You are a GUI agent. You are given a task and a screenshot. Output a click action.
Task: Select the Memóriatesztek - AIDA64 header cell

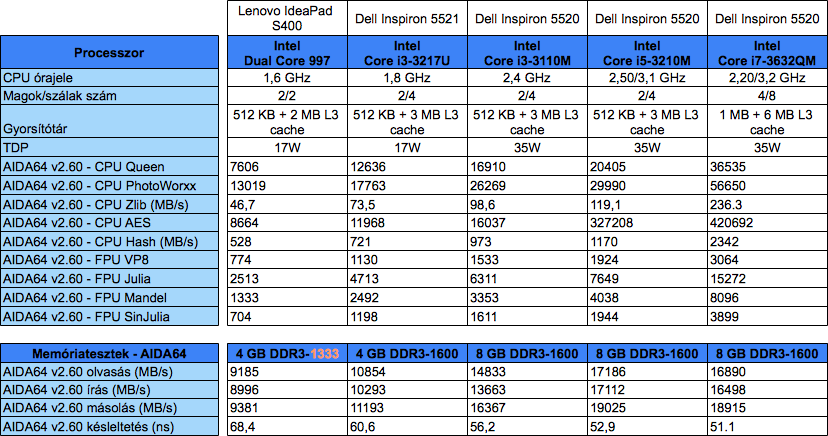pos(110,353)
